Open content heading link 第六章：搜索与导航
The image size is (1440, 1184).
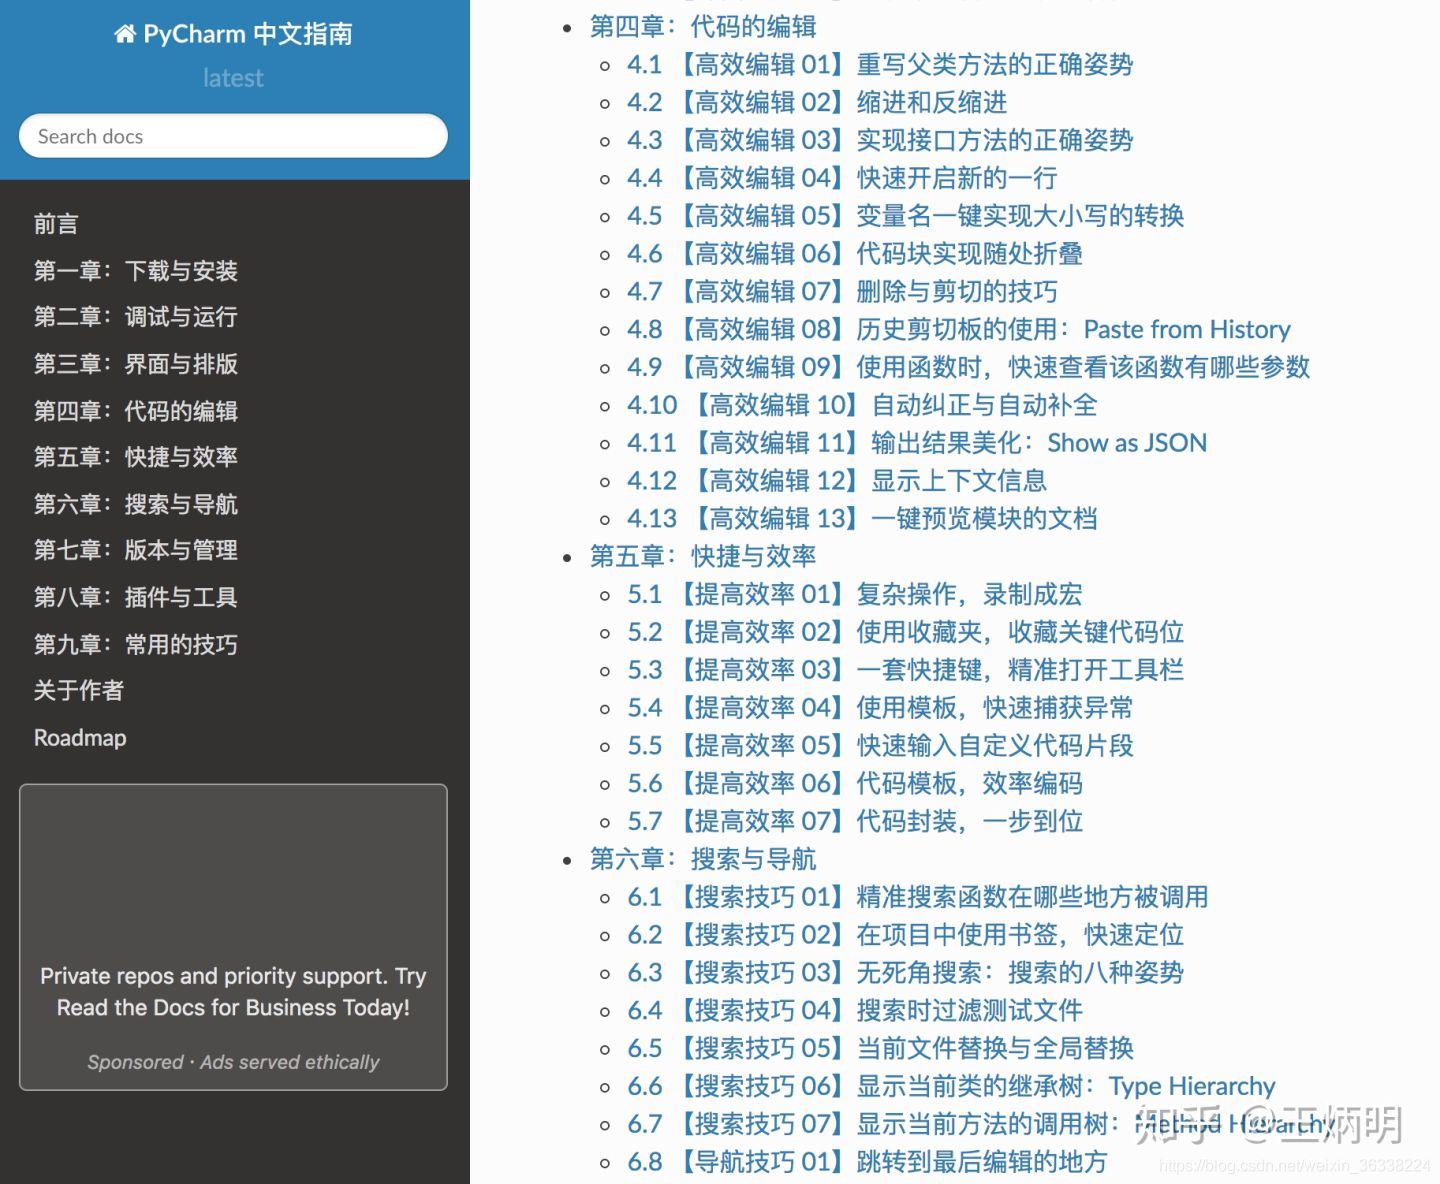[x=703, y=860]
